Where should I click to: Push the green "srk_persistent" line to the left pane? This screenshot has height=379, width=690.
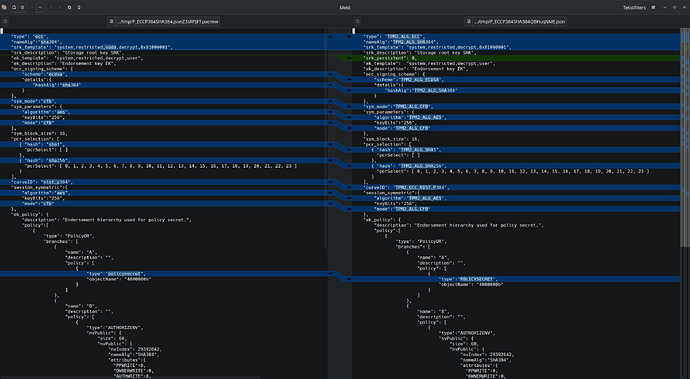349,58
